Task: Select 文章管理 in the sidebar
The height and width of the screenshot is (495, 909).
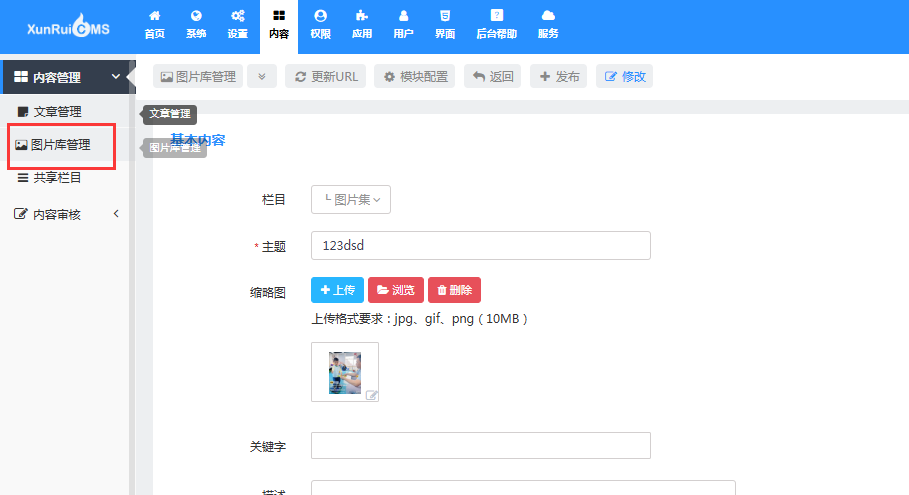Action: [x=57, y=112]
